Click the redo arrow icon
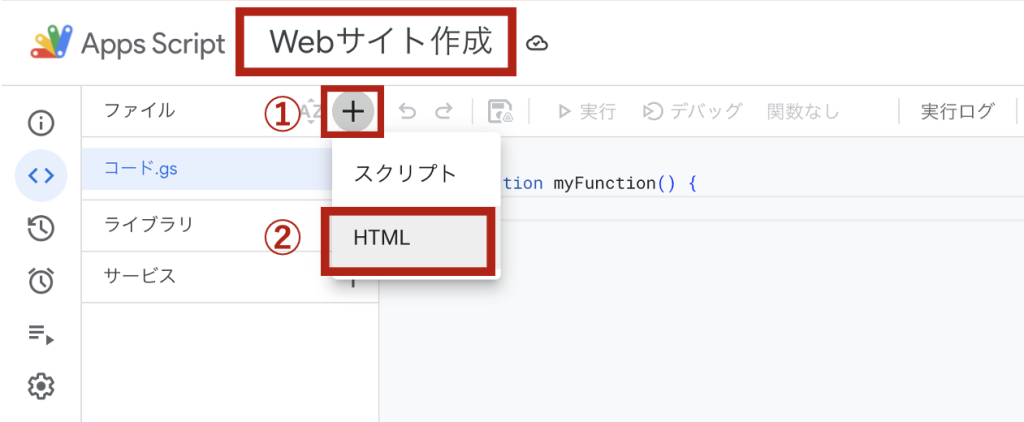This screenshot has height=422, width=1024. [x=444, y=112]
